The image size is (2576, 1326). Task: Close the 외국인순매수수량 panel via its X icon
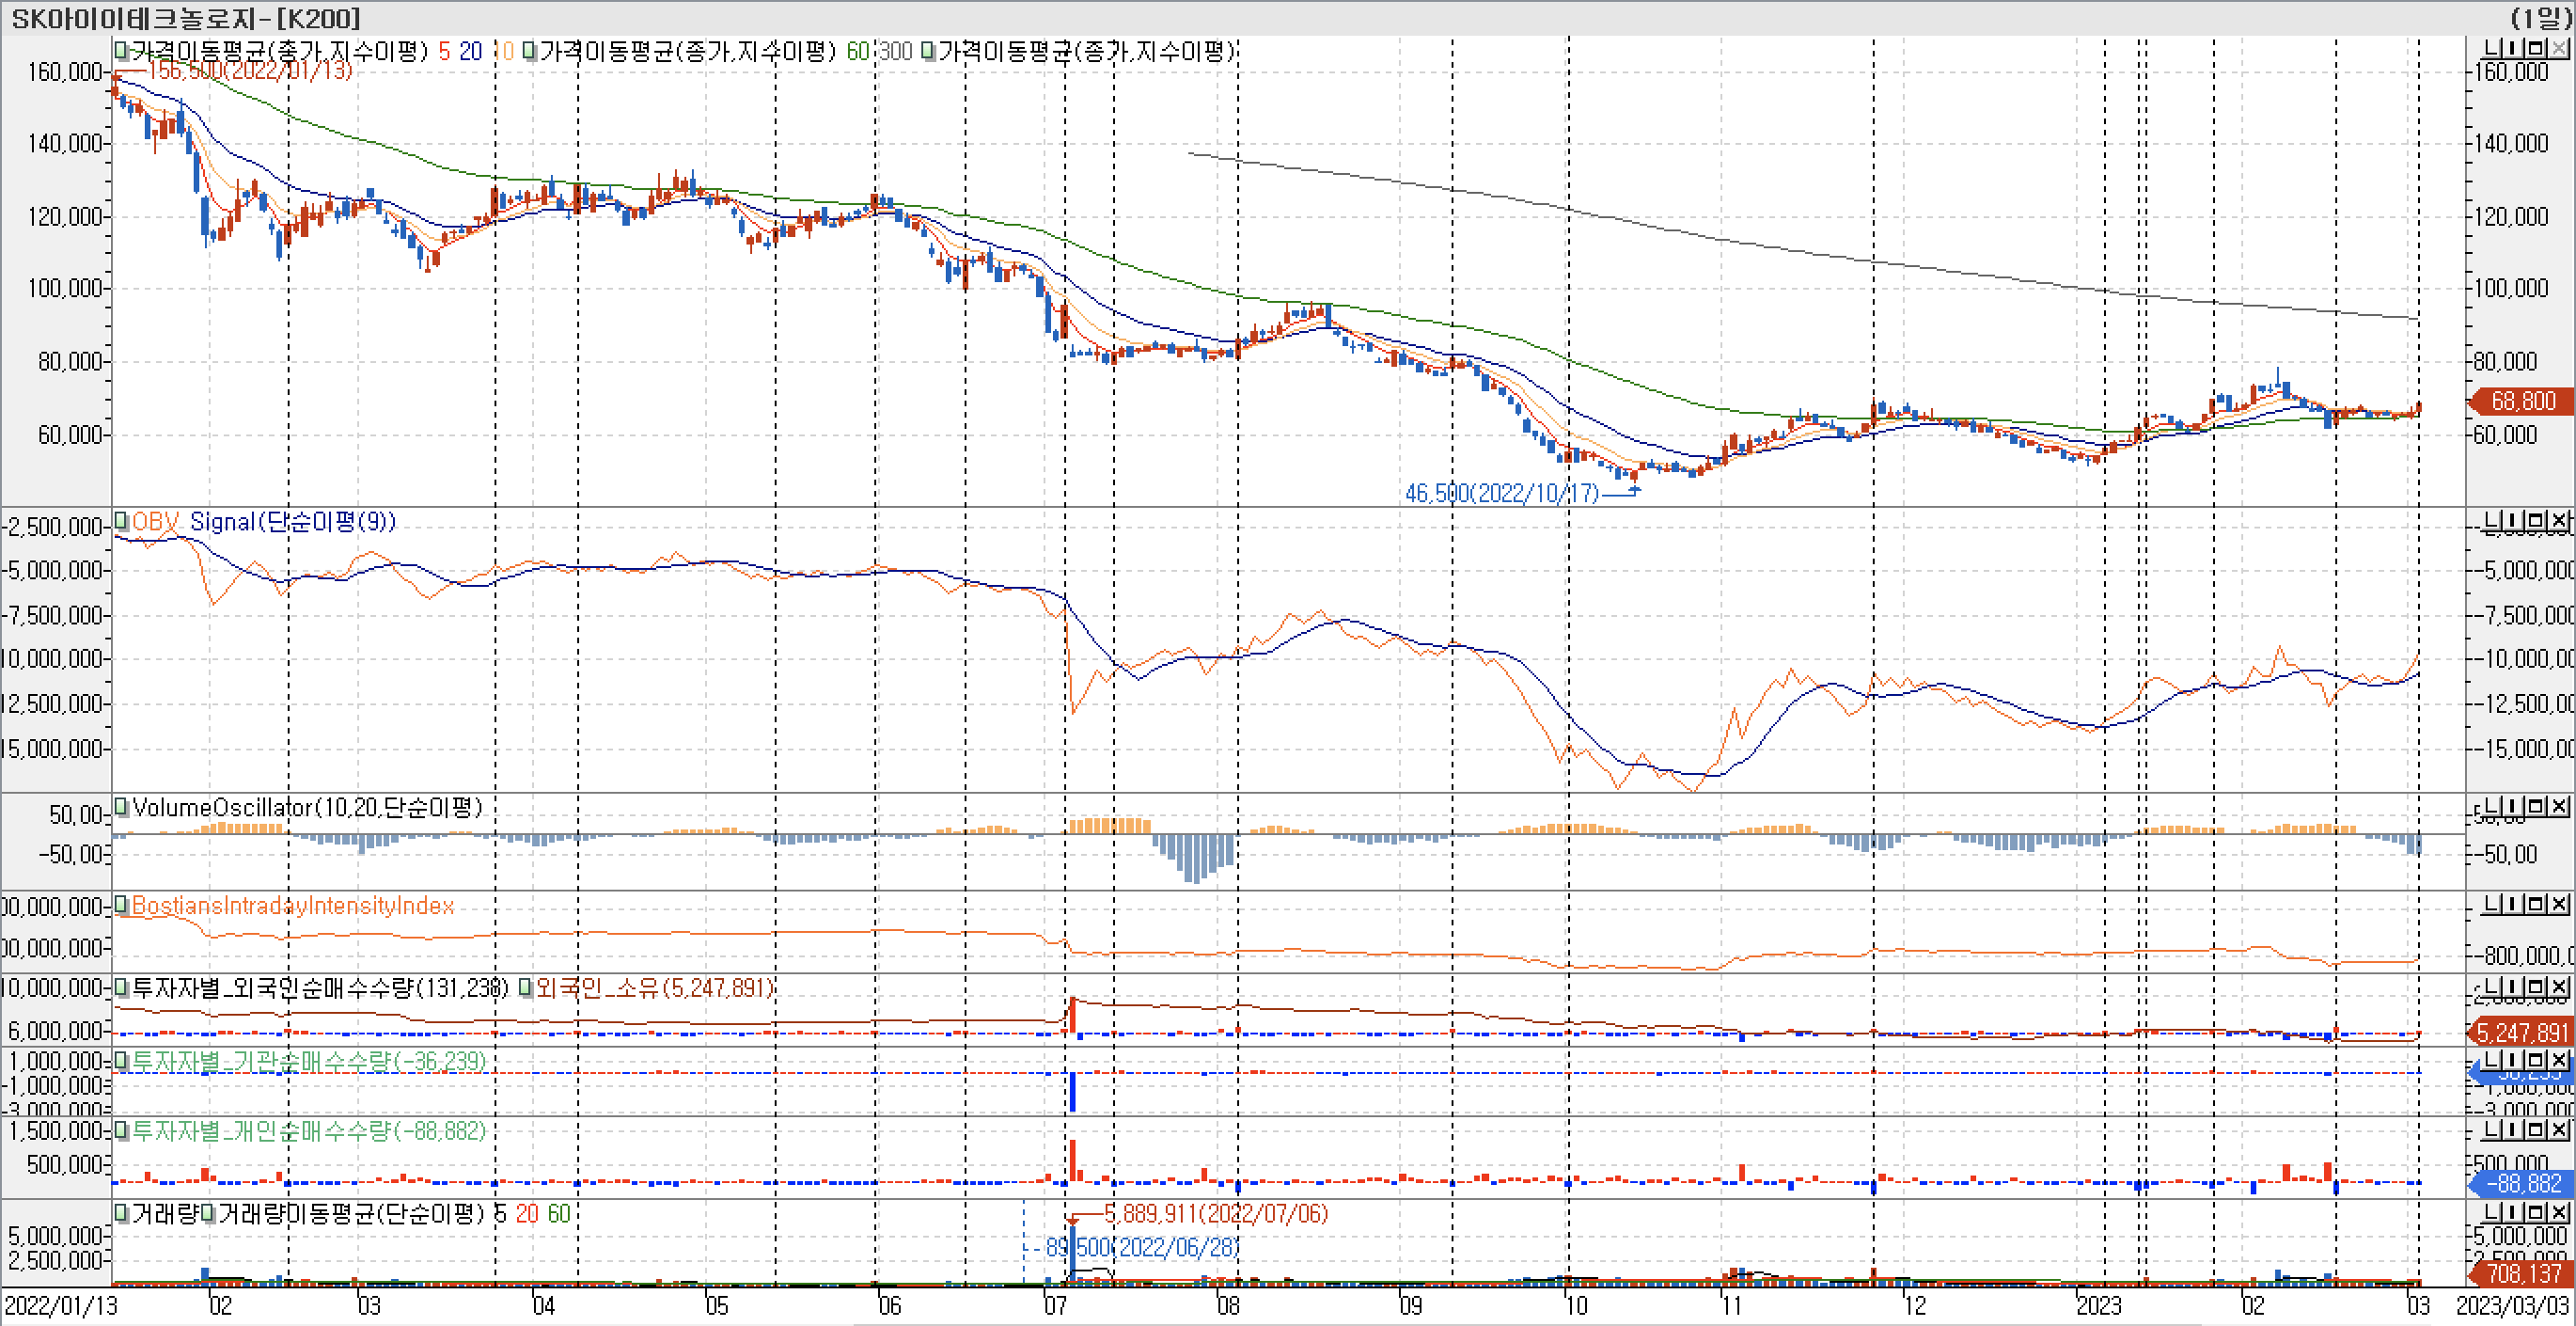tap(2558, 987)
